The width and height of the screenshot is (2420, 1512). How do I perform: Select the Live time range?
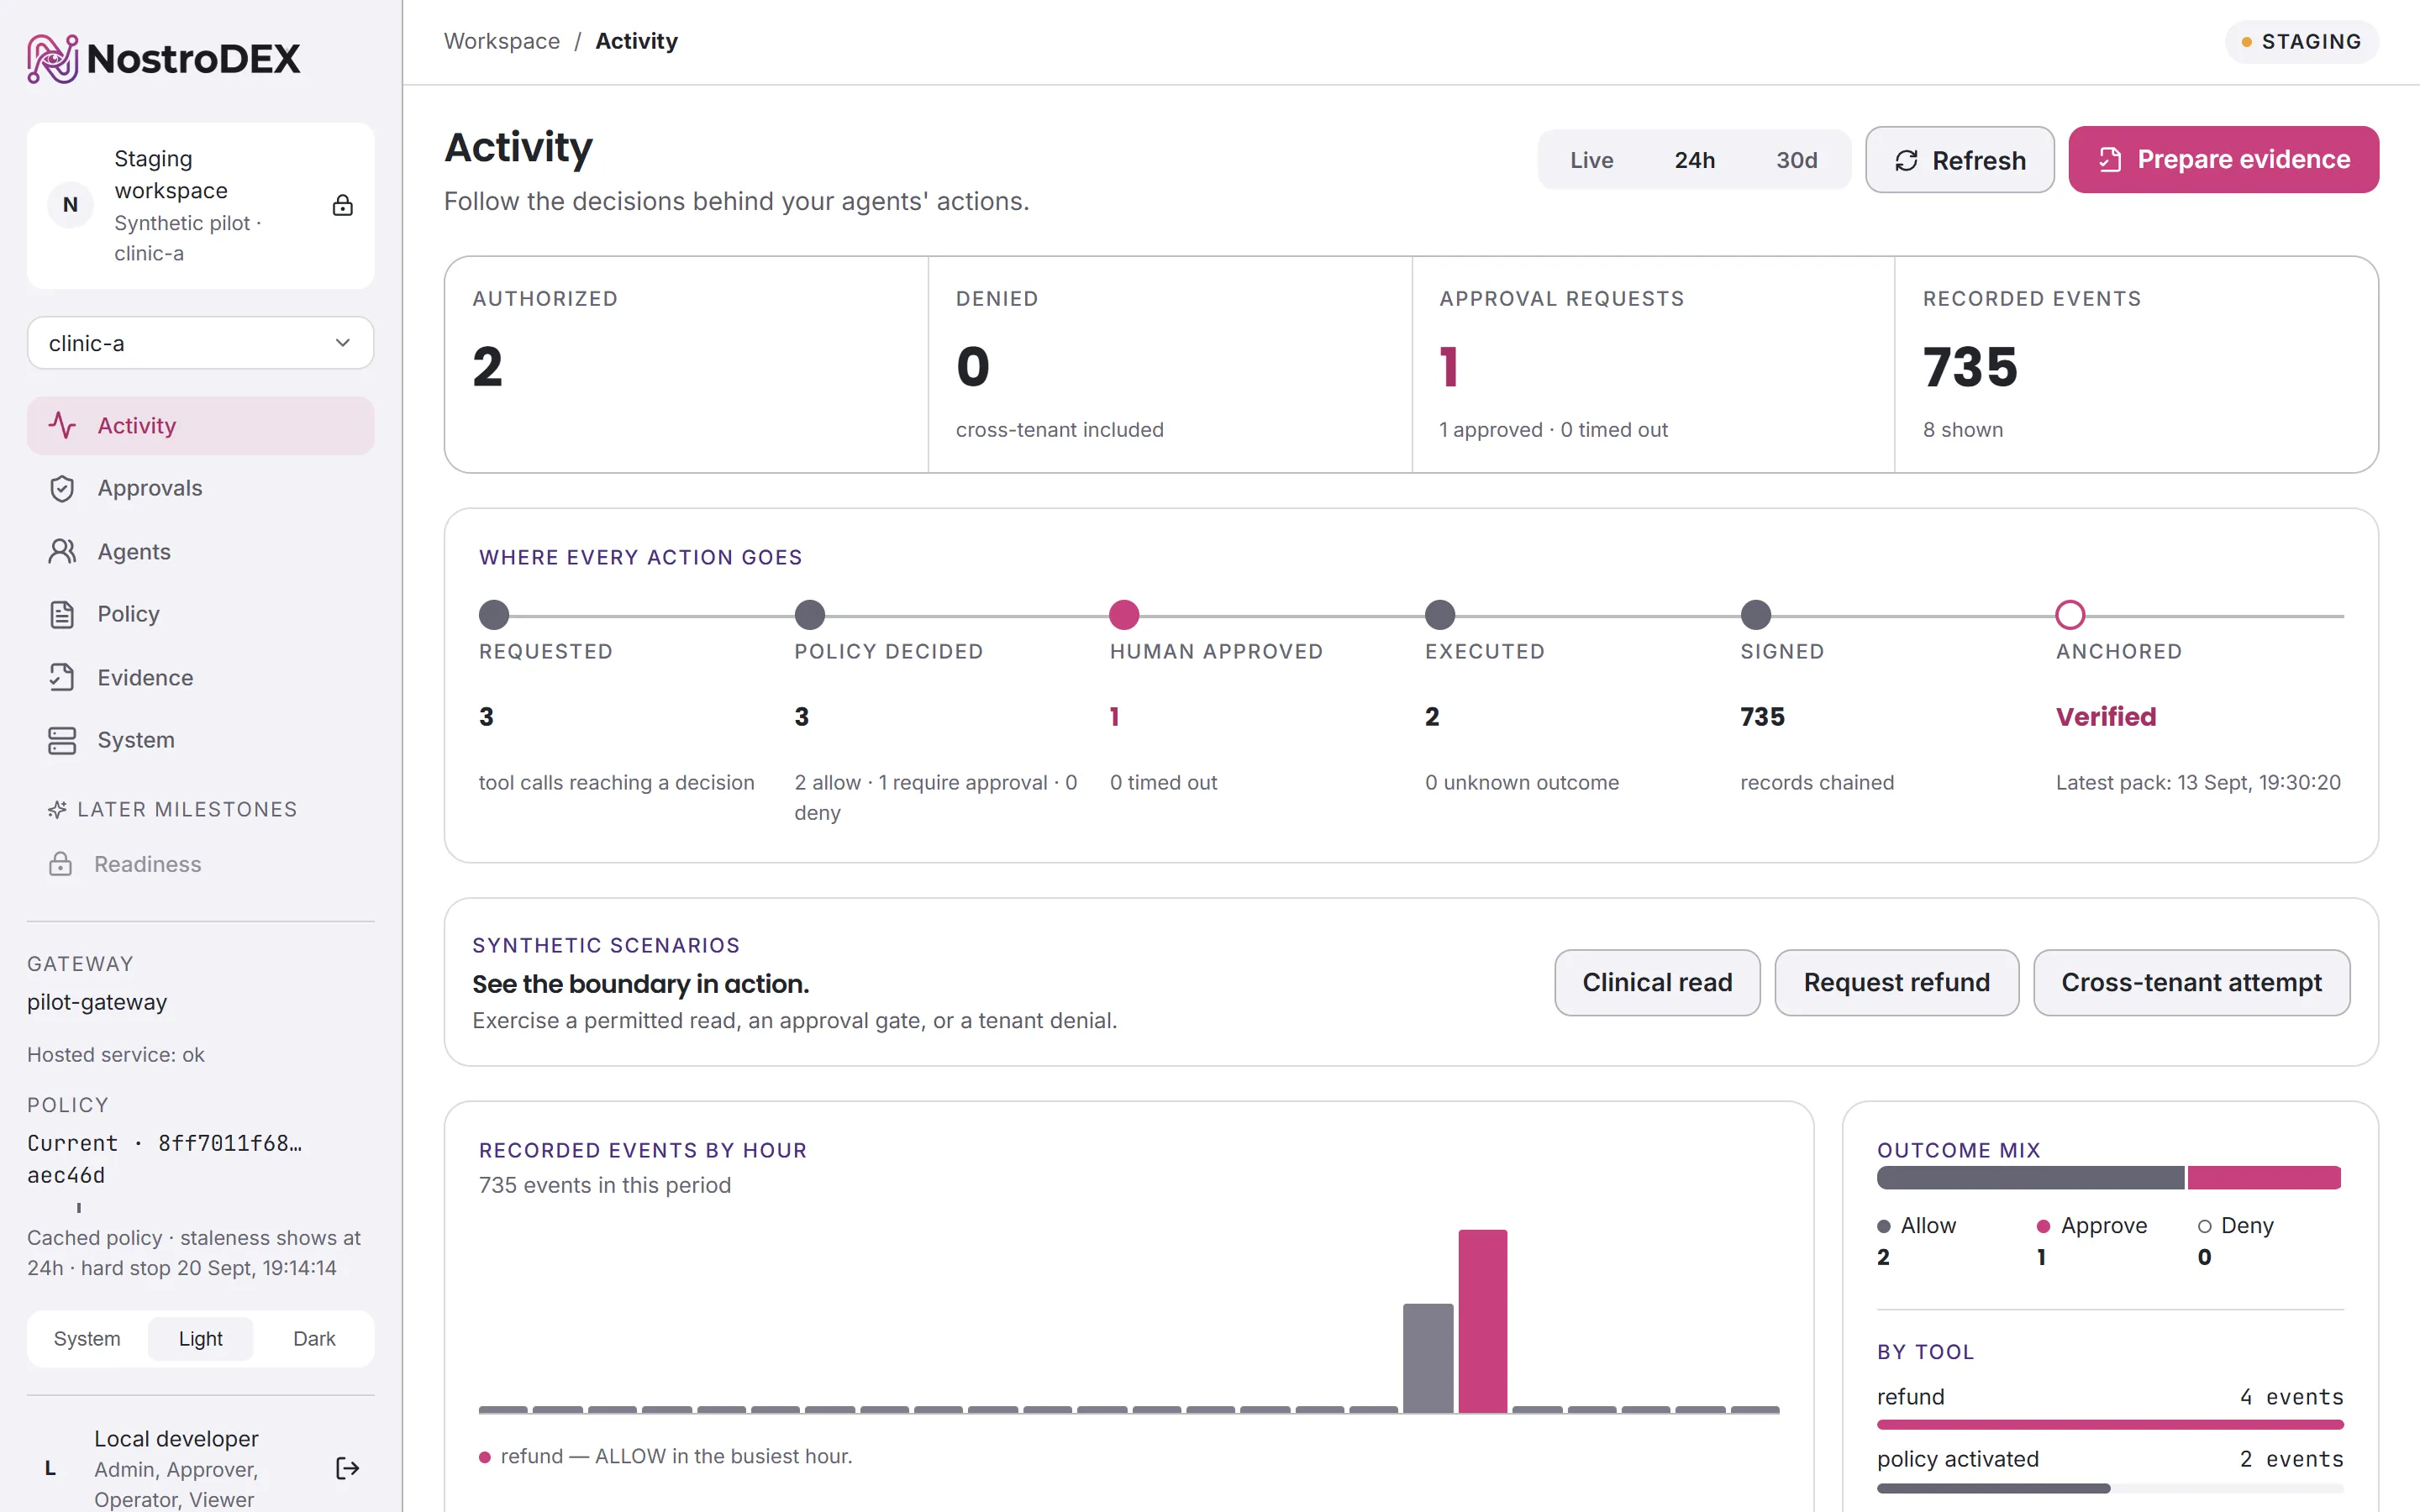[1591, 160]
